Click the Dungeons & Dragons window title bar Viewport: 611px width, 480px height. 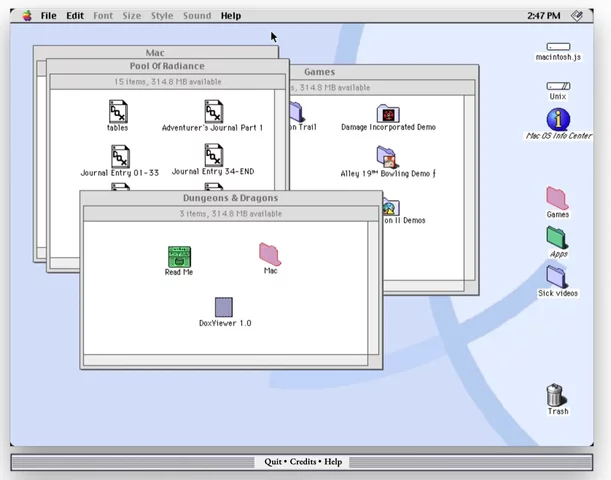[x=231, y=198]
